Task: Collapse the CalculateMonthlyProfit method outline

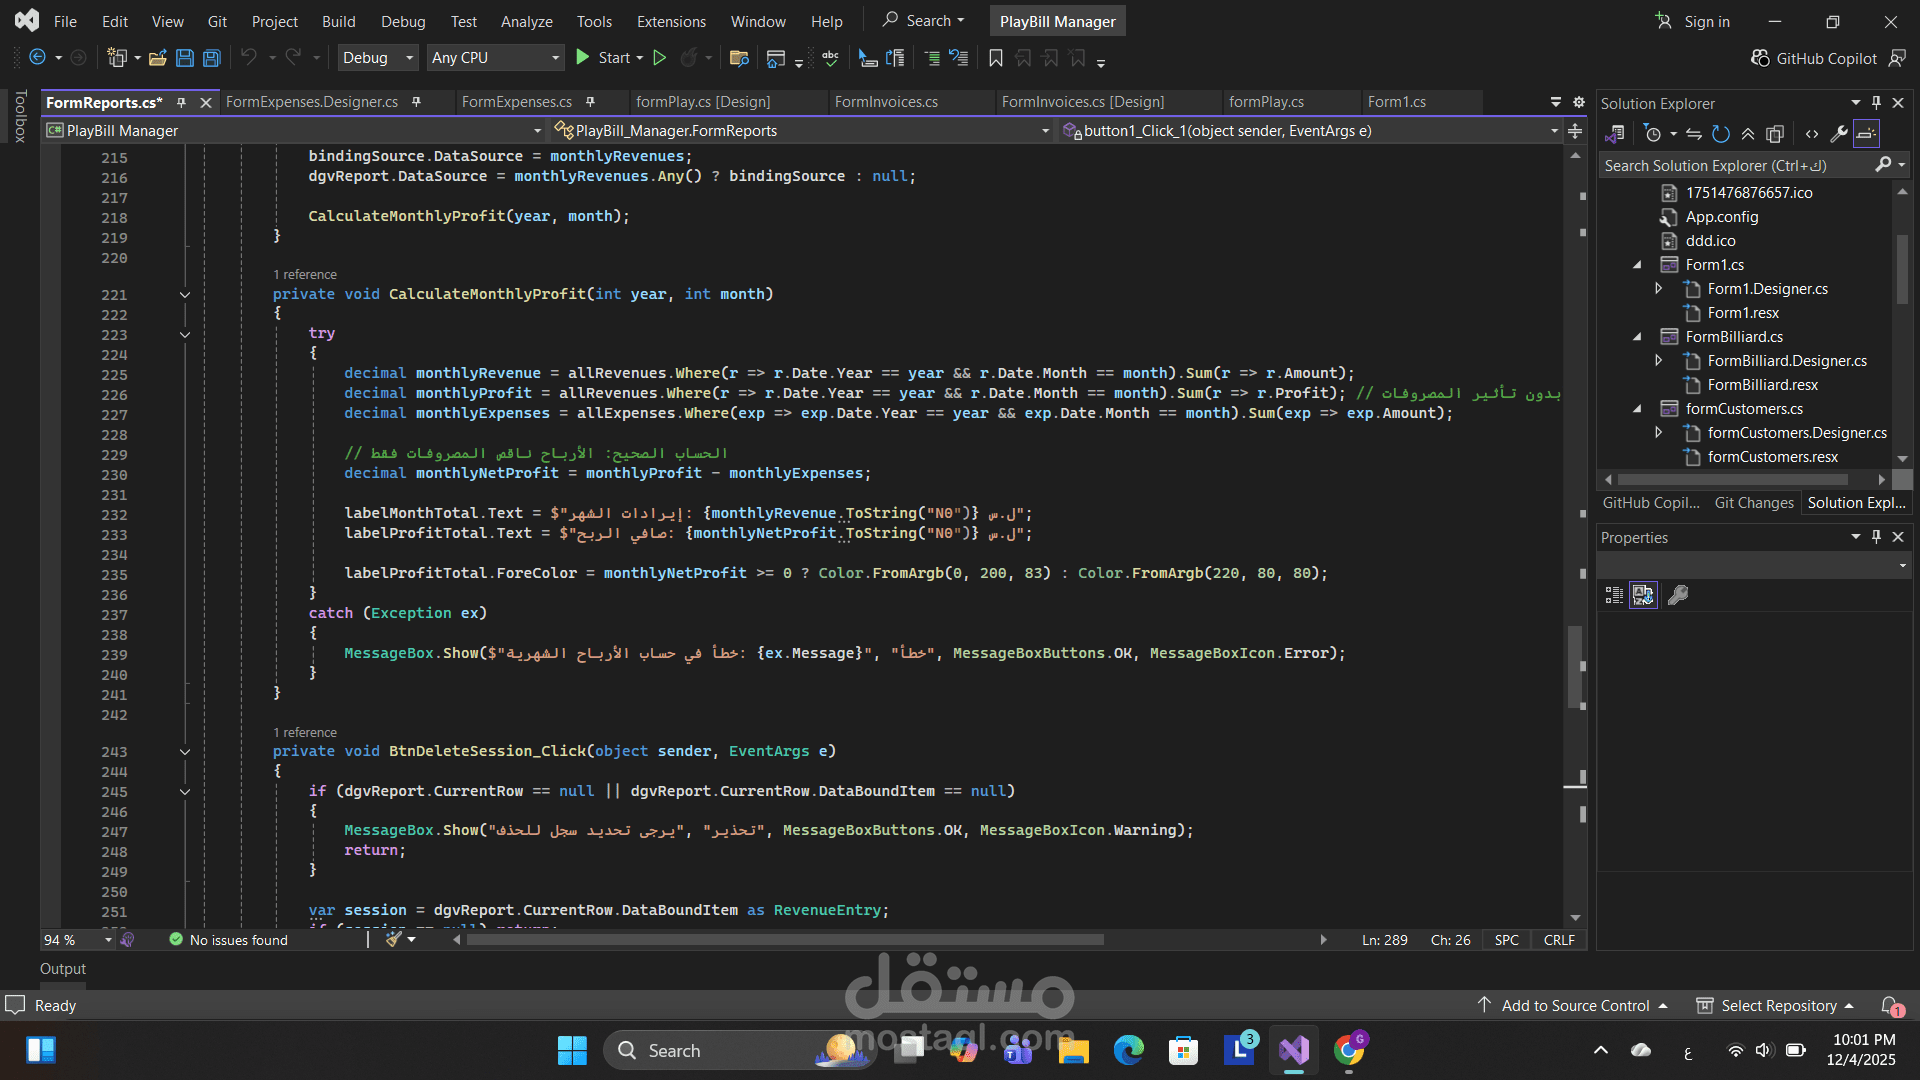Action: click(185, 295)
